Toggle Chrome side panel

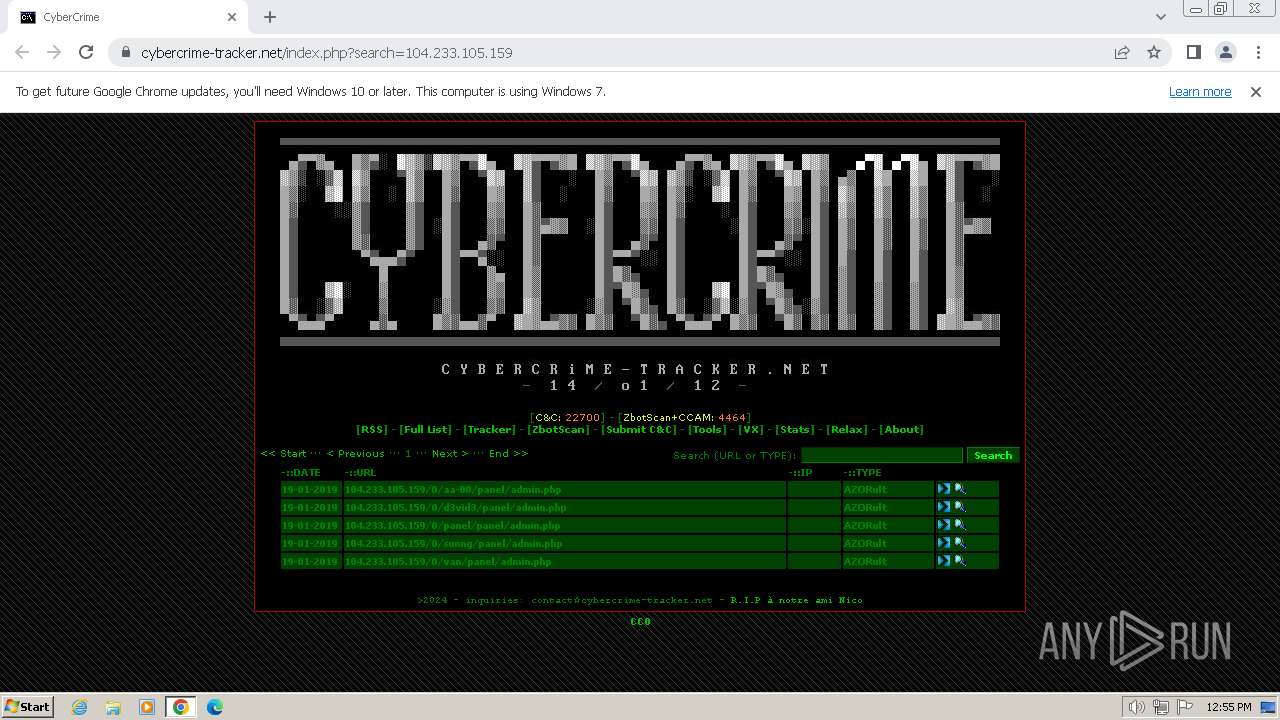[1193, 52]
